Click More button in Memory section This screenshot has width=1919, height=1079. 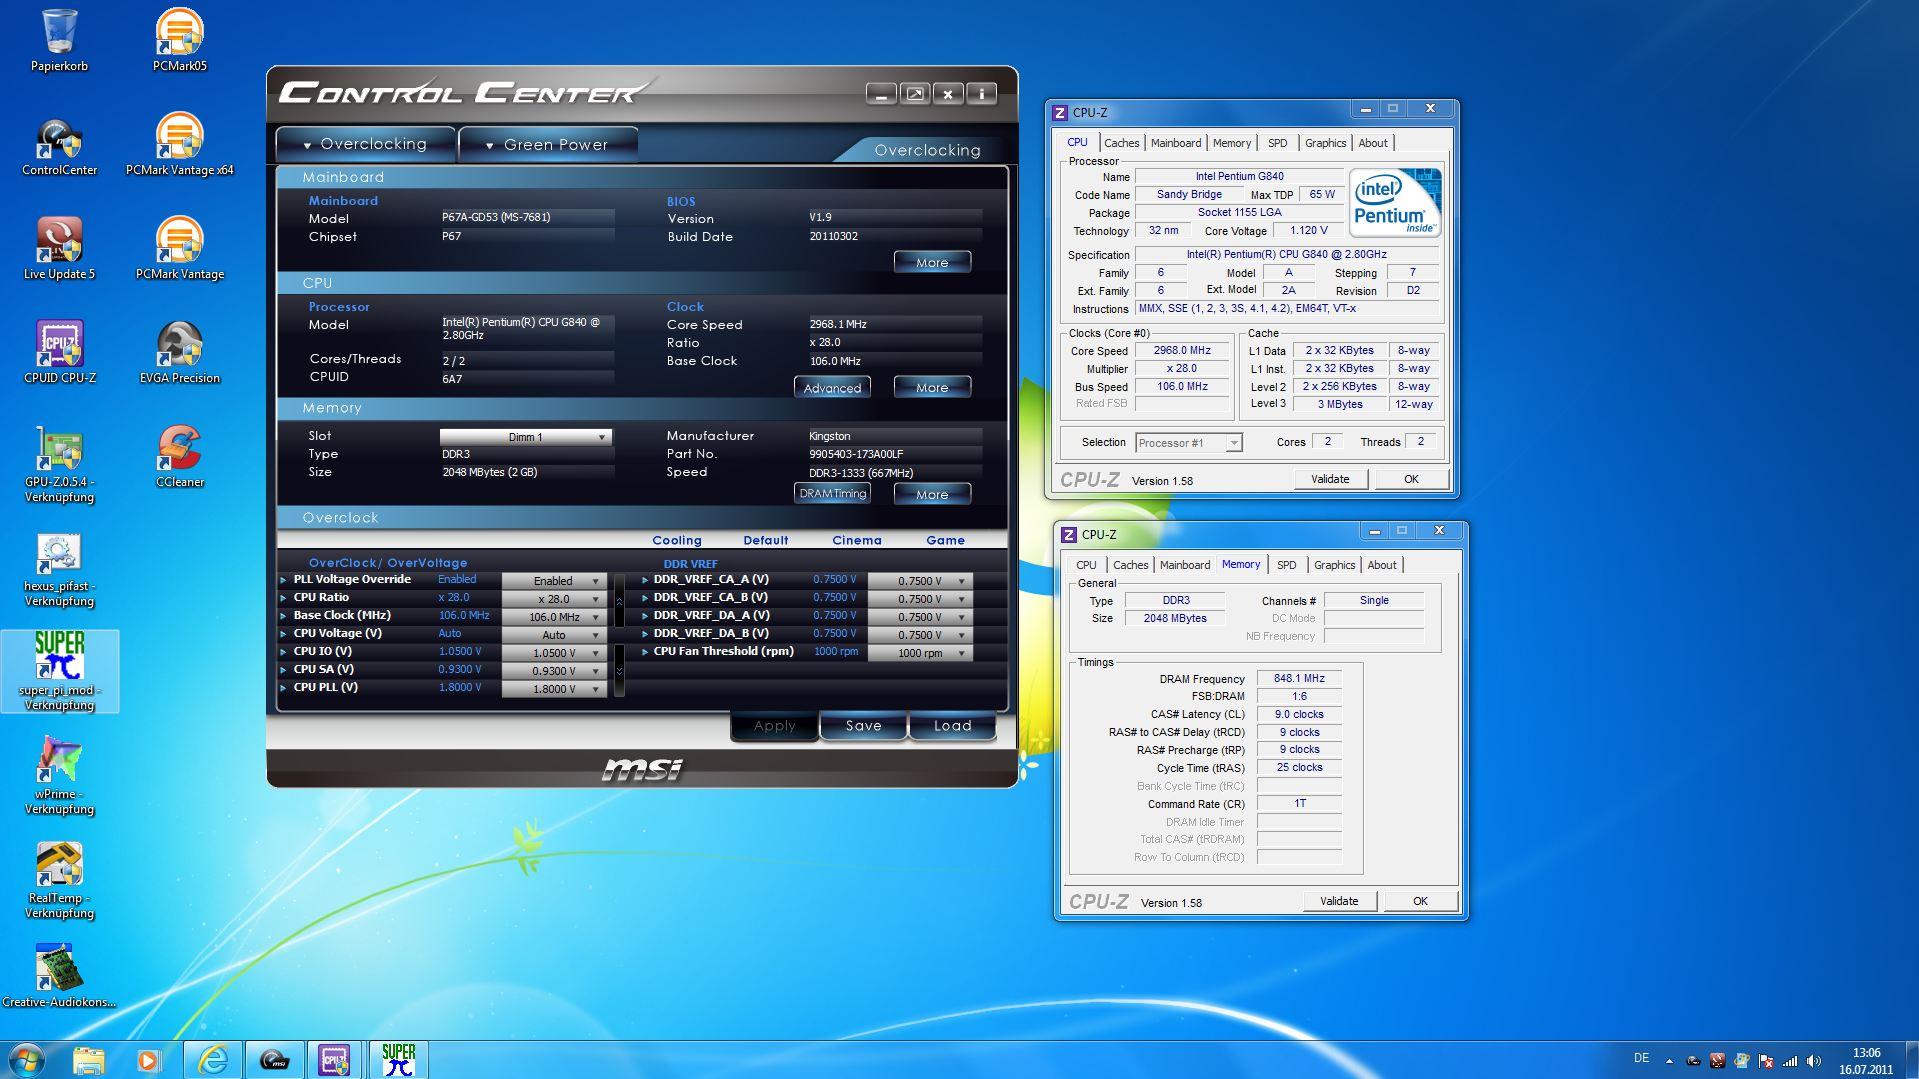pyautogui.click(x=932, y=494)
